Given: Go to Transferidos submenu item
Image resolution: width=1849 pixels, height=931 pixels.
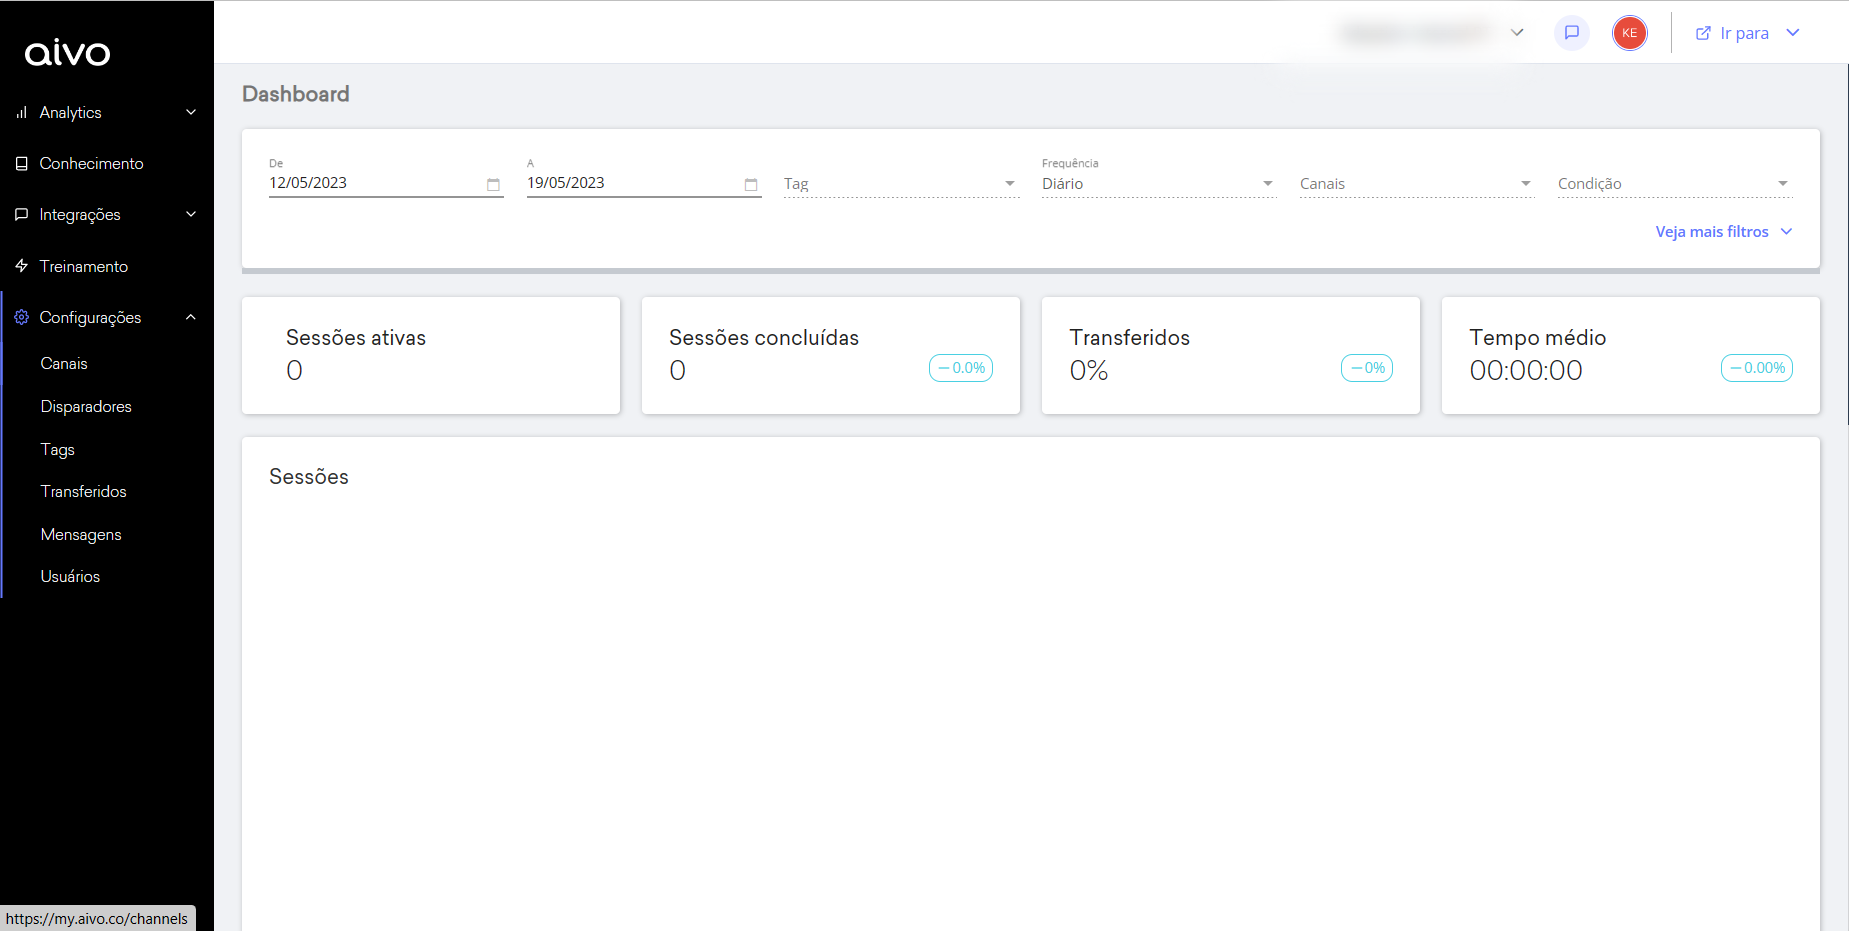Looking at the screenshot, I should tap(84, 492).
